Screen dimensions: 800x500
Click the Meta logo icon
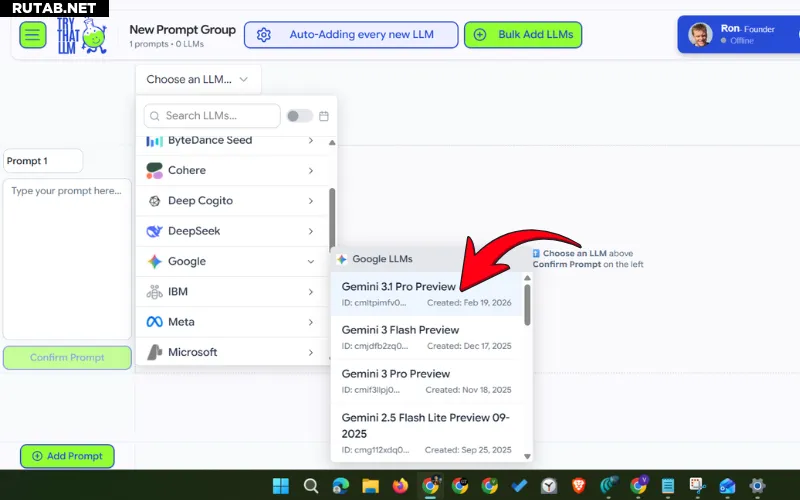click(x=154, y=322)
